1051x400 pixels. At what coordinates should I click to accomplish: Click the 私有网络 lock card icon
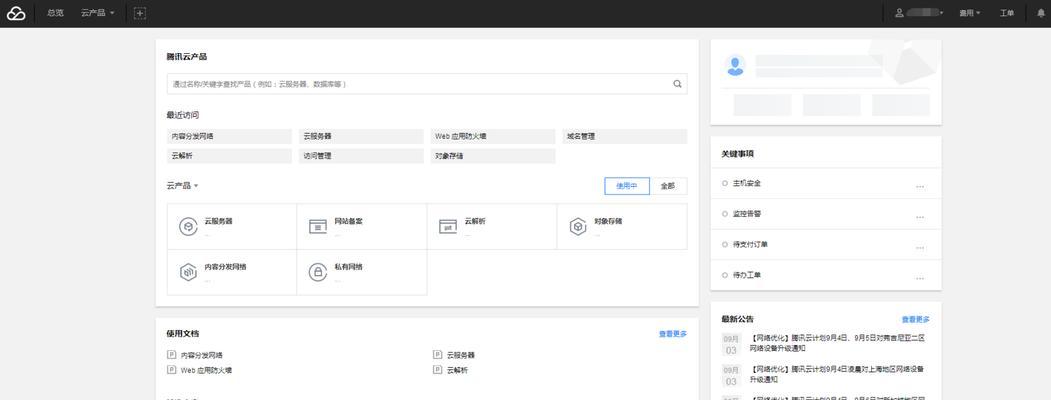tap(318, 272)
